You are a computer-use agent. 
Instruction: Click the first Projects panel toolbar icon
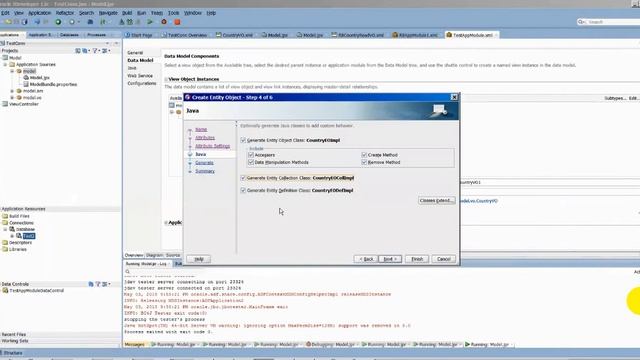[78, 51]
